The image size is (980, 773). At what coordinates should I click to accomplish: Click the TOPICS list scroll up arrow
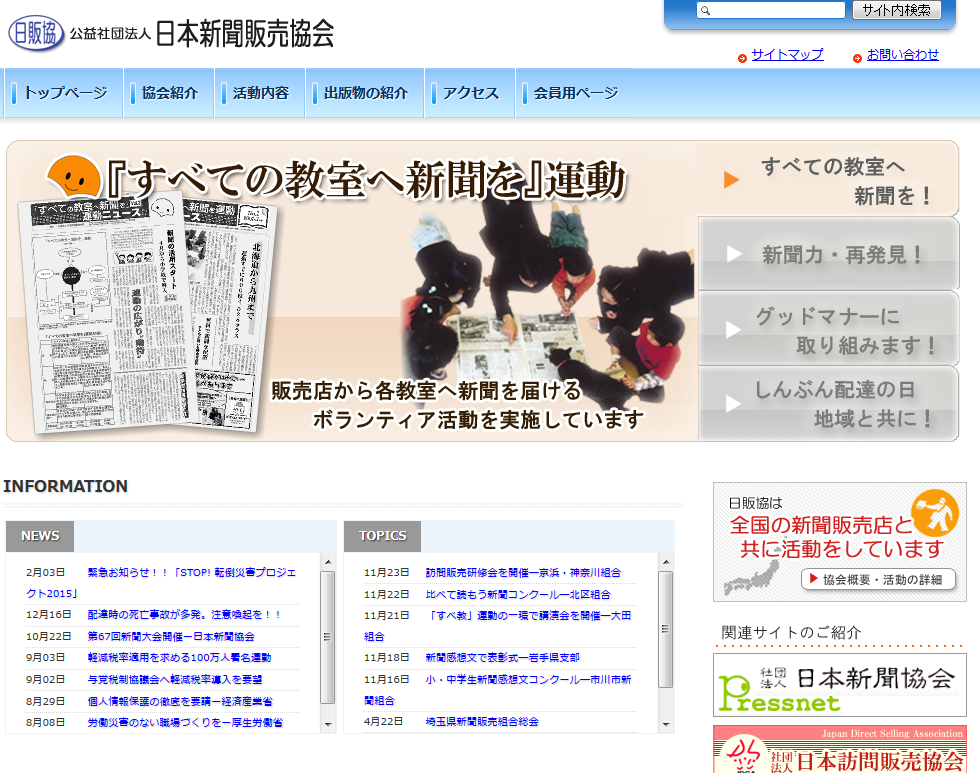click(x=666, y=562)
